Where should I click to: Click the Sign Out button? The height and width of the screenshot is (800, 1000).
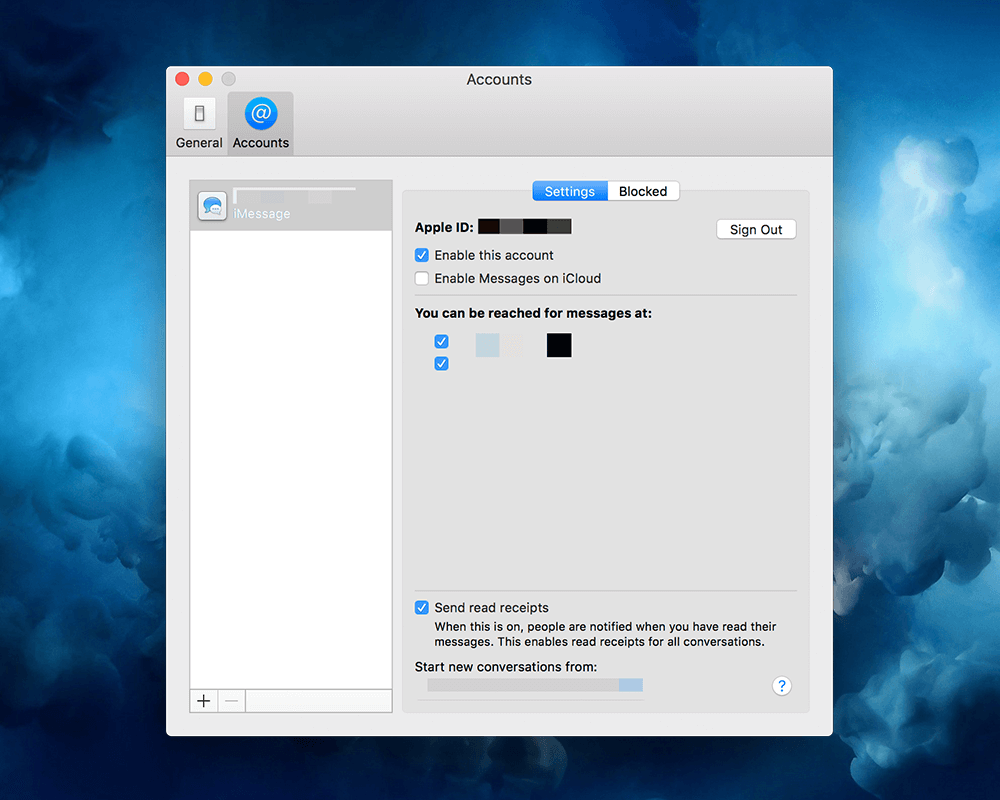tap(756, 230)
